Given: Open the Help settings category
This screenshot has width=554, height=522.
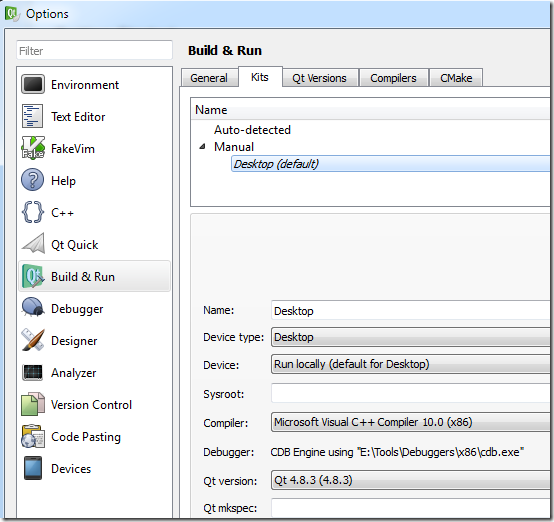Looking at the screenshot, I should [x=94, y=180].
